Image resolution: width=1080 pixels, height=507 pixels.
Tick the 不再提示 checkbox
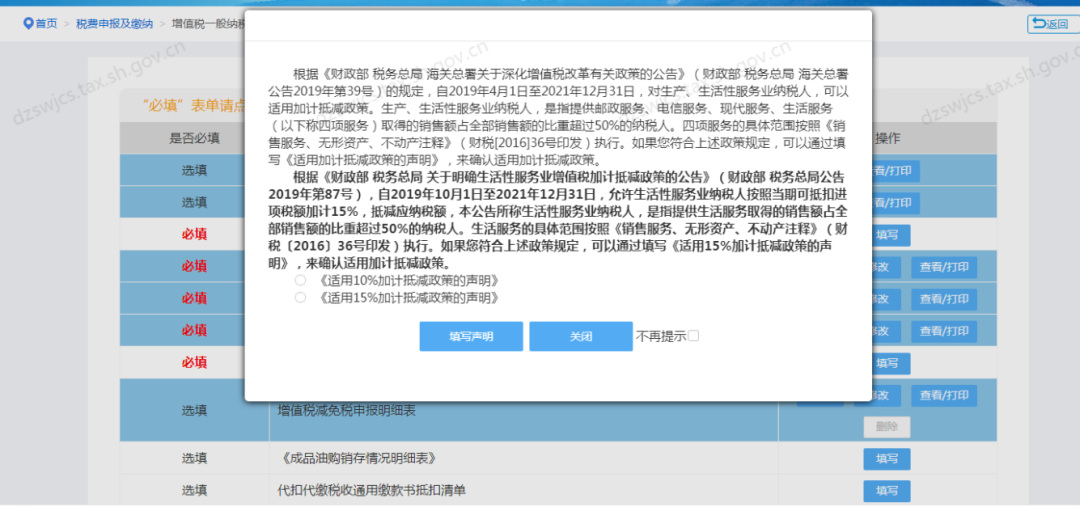tap(694, 335)
